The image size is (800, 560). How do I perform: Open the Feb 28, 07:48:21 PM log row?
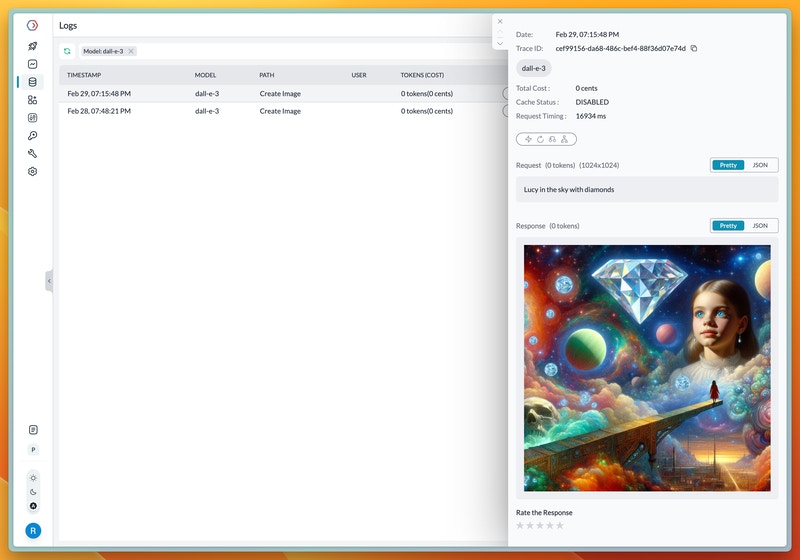point(283,111)
